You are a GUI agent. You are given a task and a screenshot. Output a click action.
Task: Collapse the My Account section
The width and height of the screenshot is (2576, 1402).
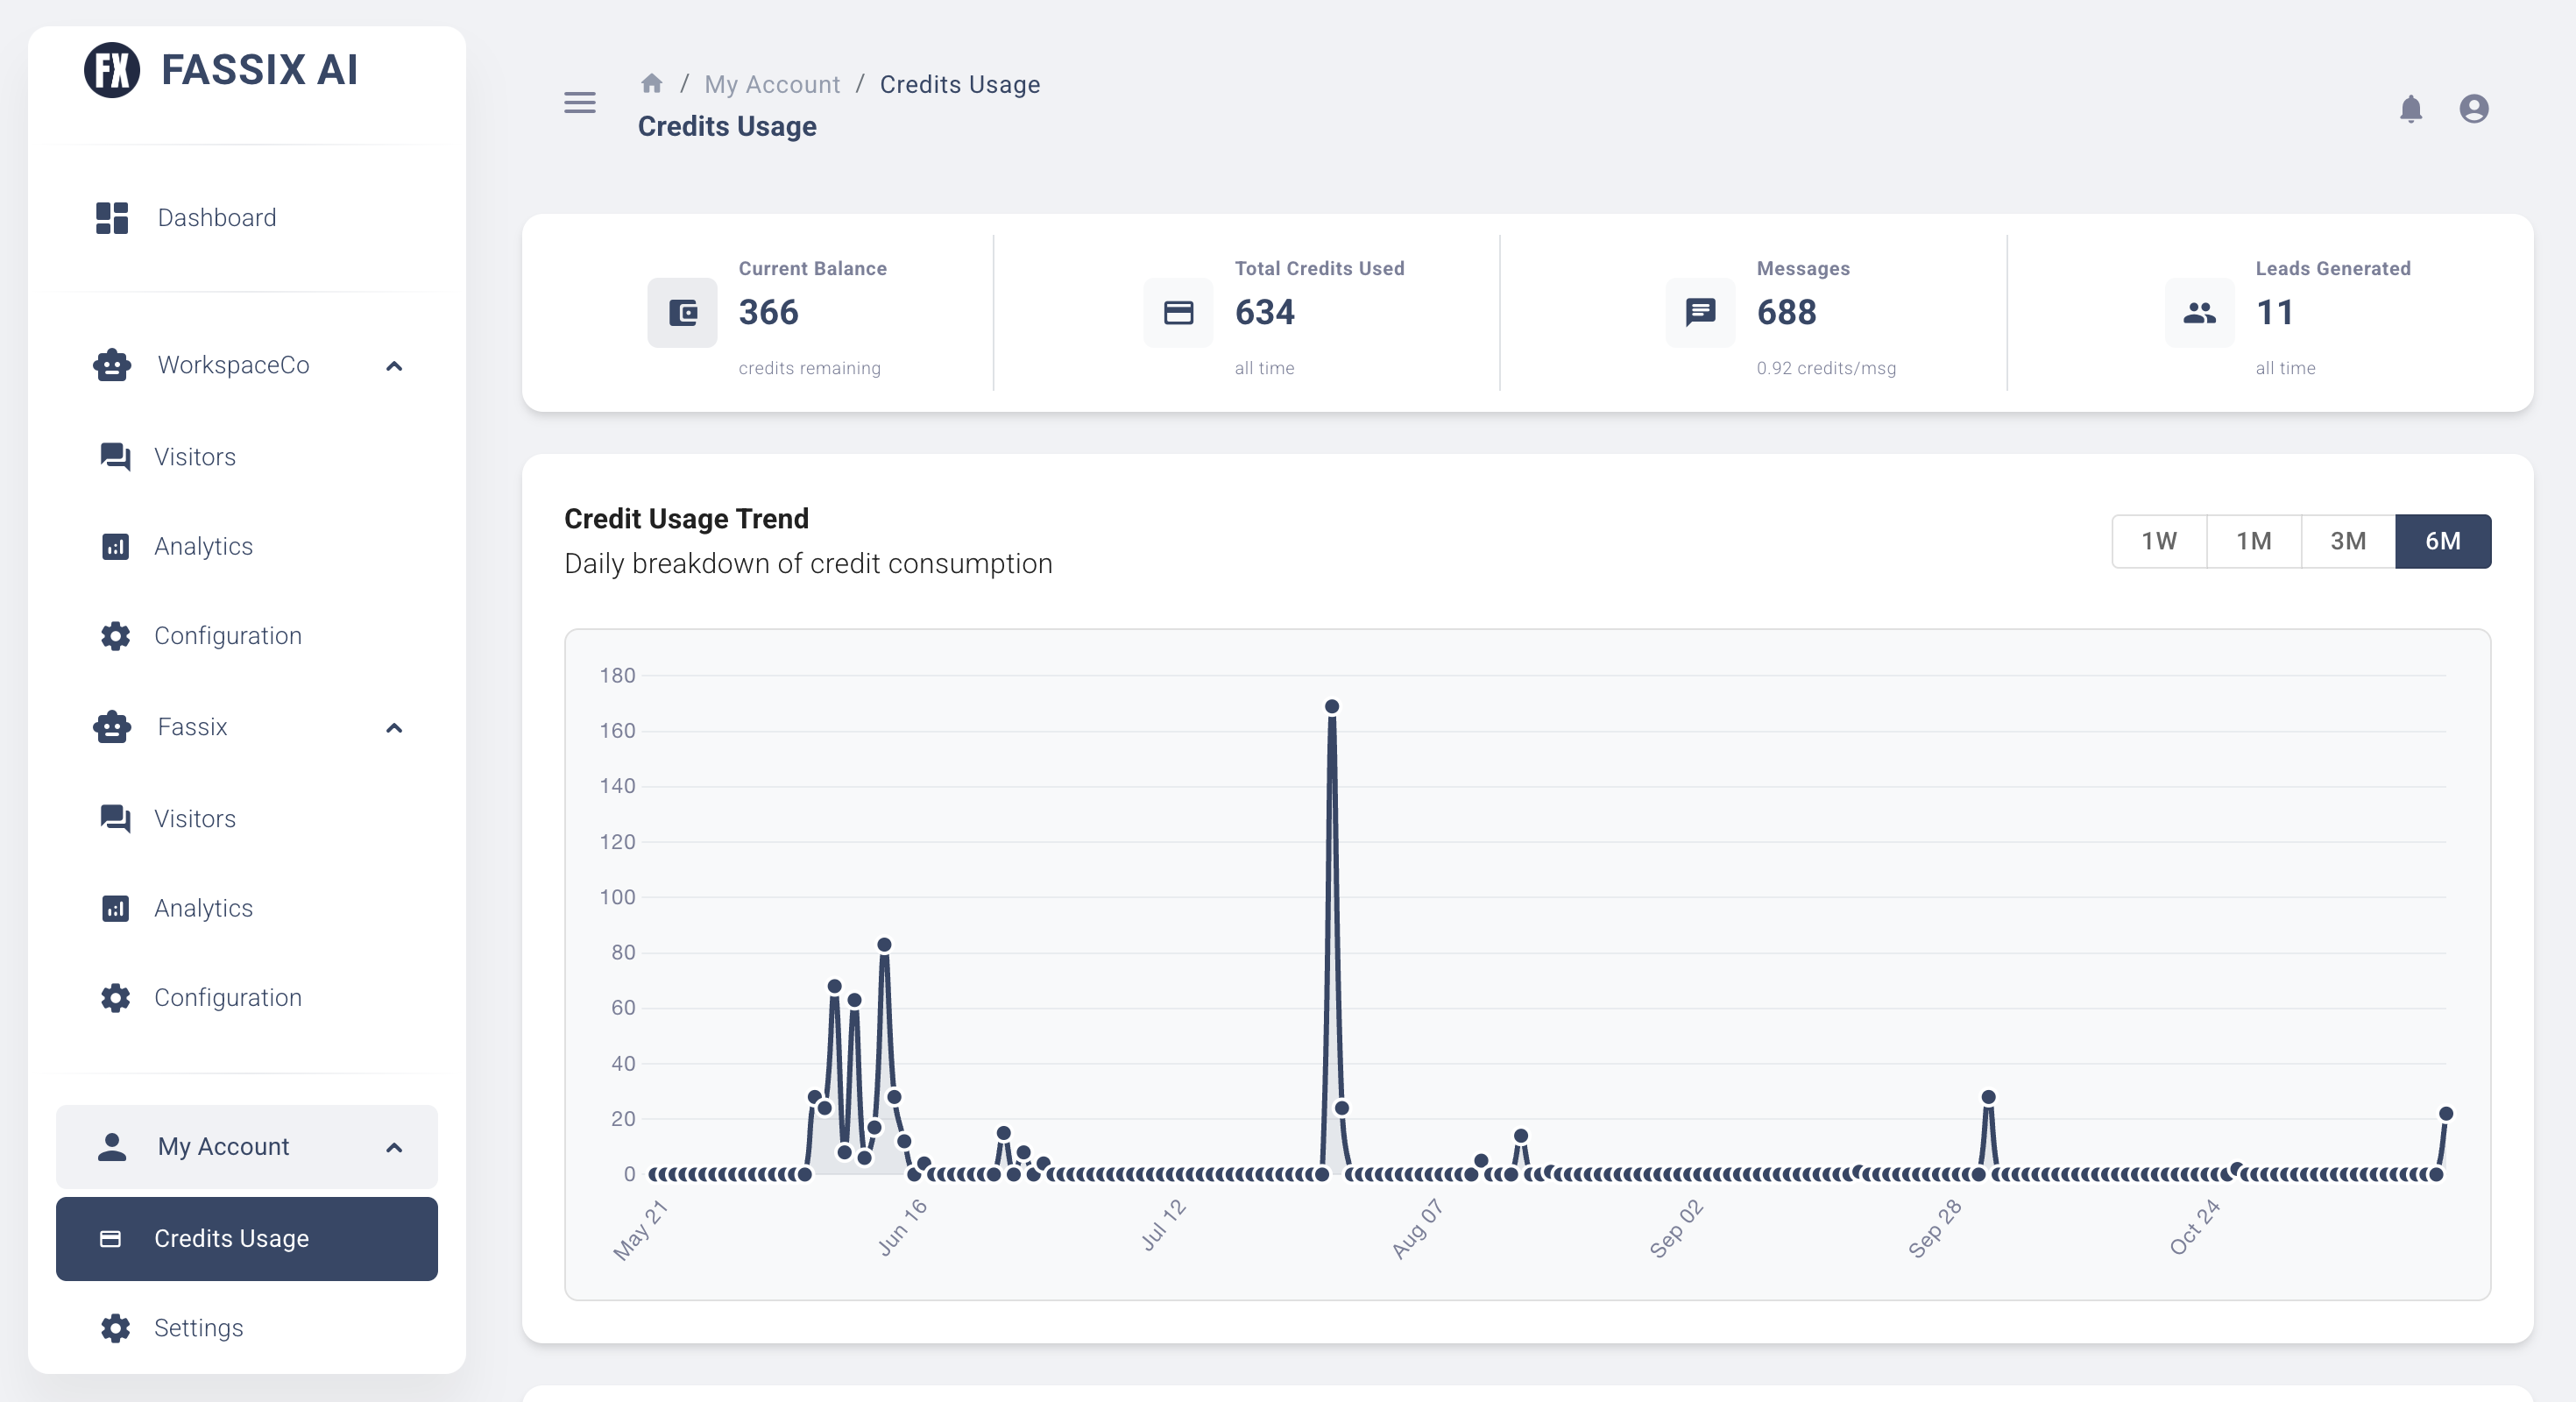394,1148
